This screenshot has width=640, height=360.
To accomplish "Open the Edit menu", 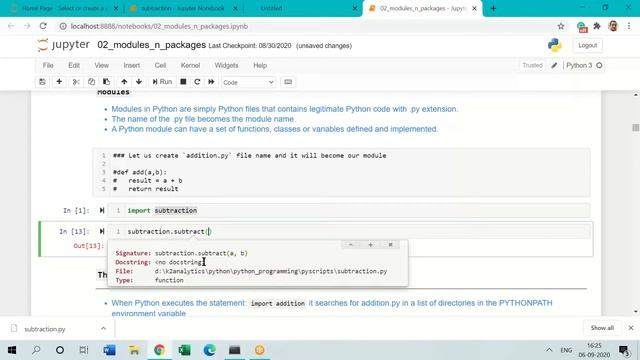I will [74, 65].
